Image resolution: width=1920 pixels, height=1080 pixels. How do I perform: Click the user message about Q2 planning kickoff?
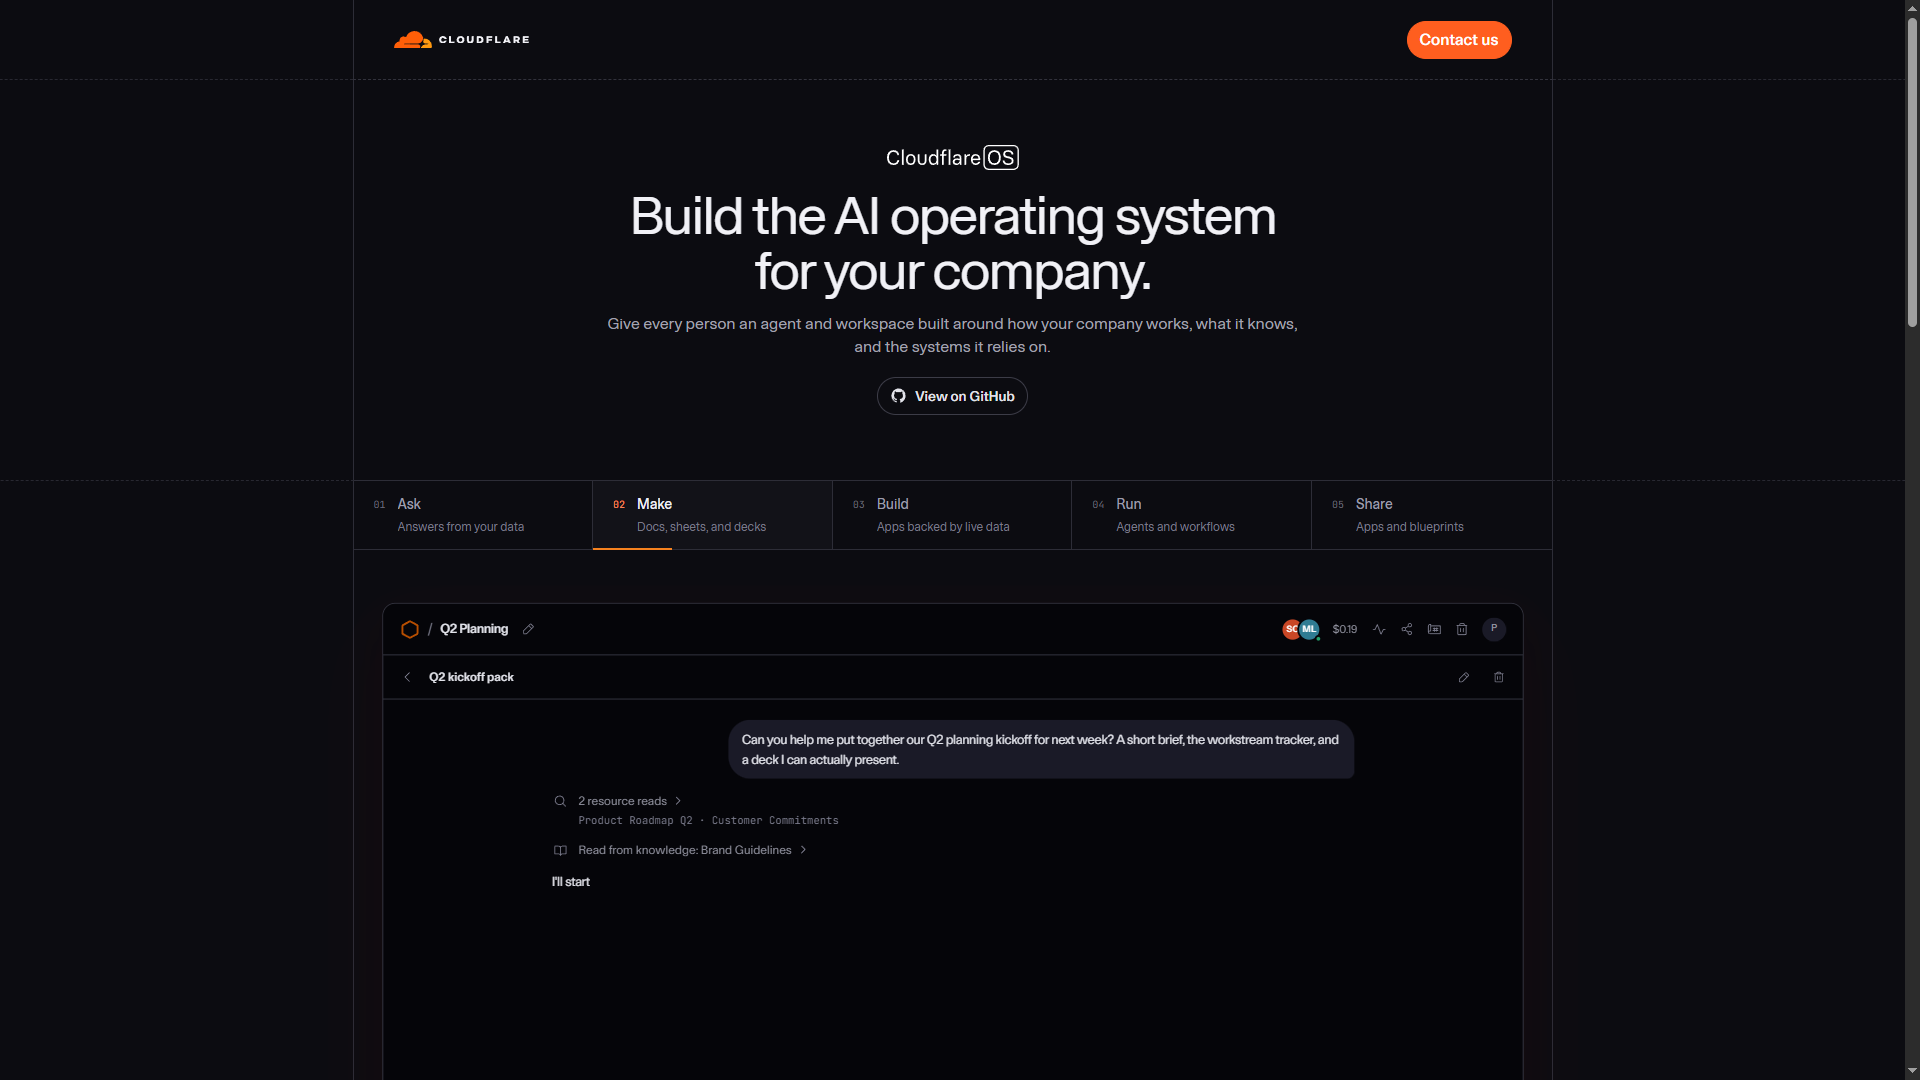click(x=1041, y=750)
